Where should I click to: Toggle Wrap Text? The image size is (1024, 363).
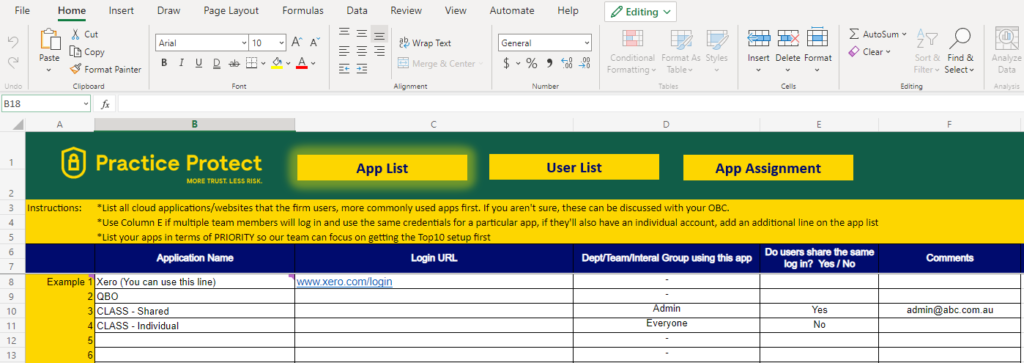coord(424,43)
